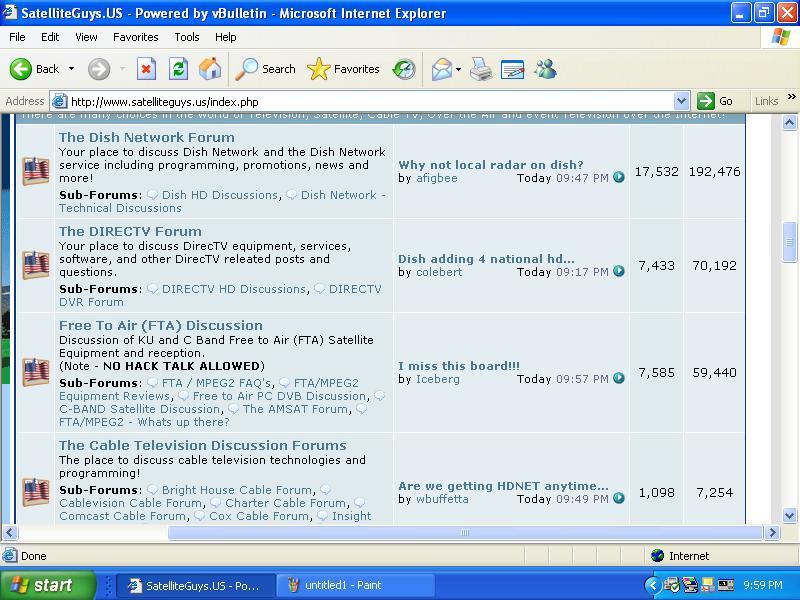Open the History toolbar icon
800x600 pixels.
[x=404, y=69]
